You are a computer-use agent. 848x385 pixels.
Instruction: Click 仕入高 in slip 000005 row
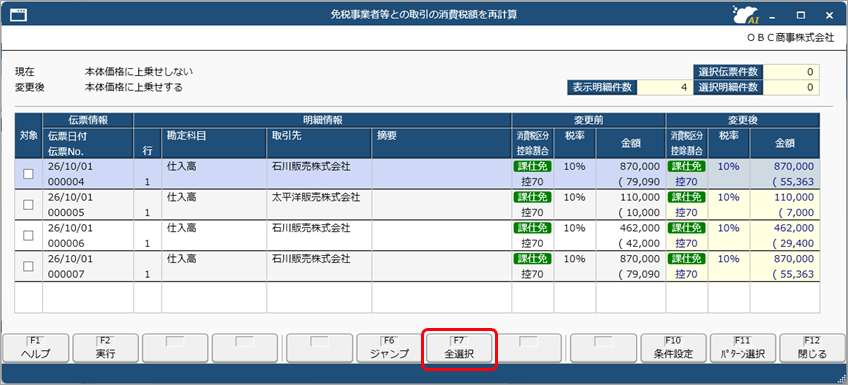click(182, 197)
